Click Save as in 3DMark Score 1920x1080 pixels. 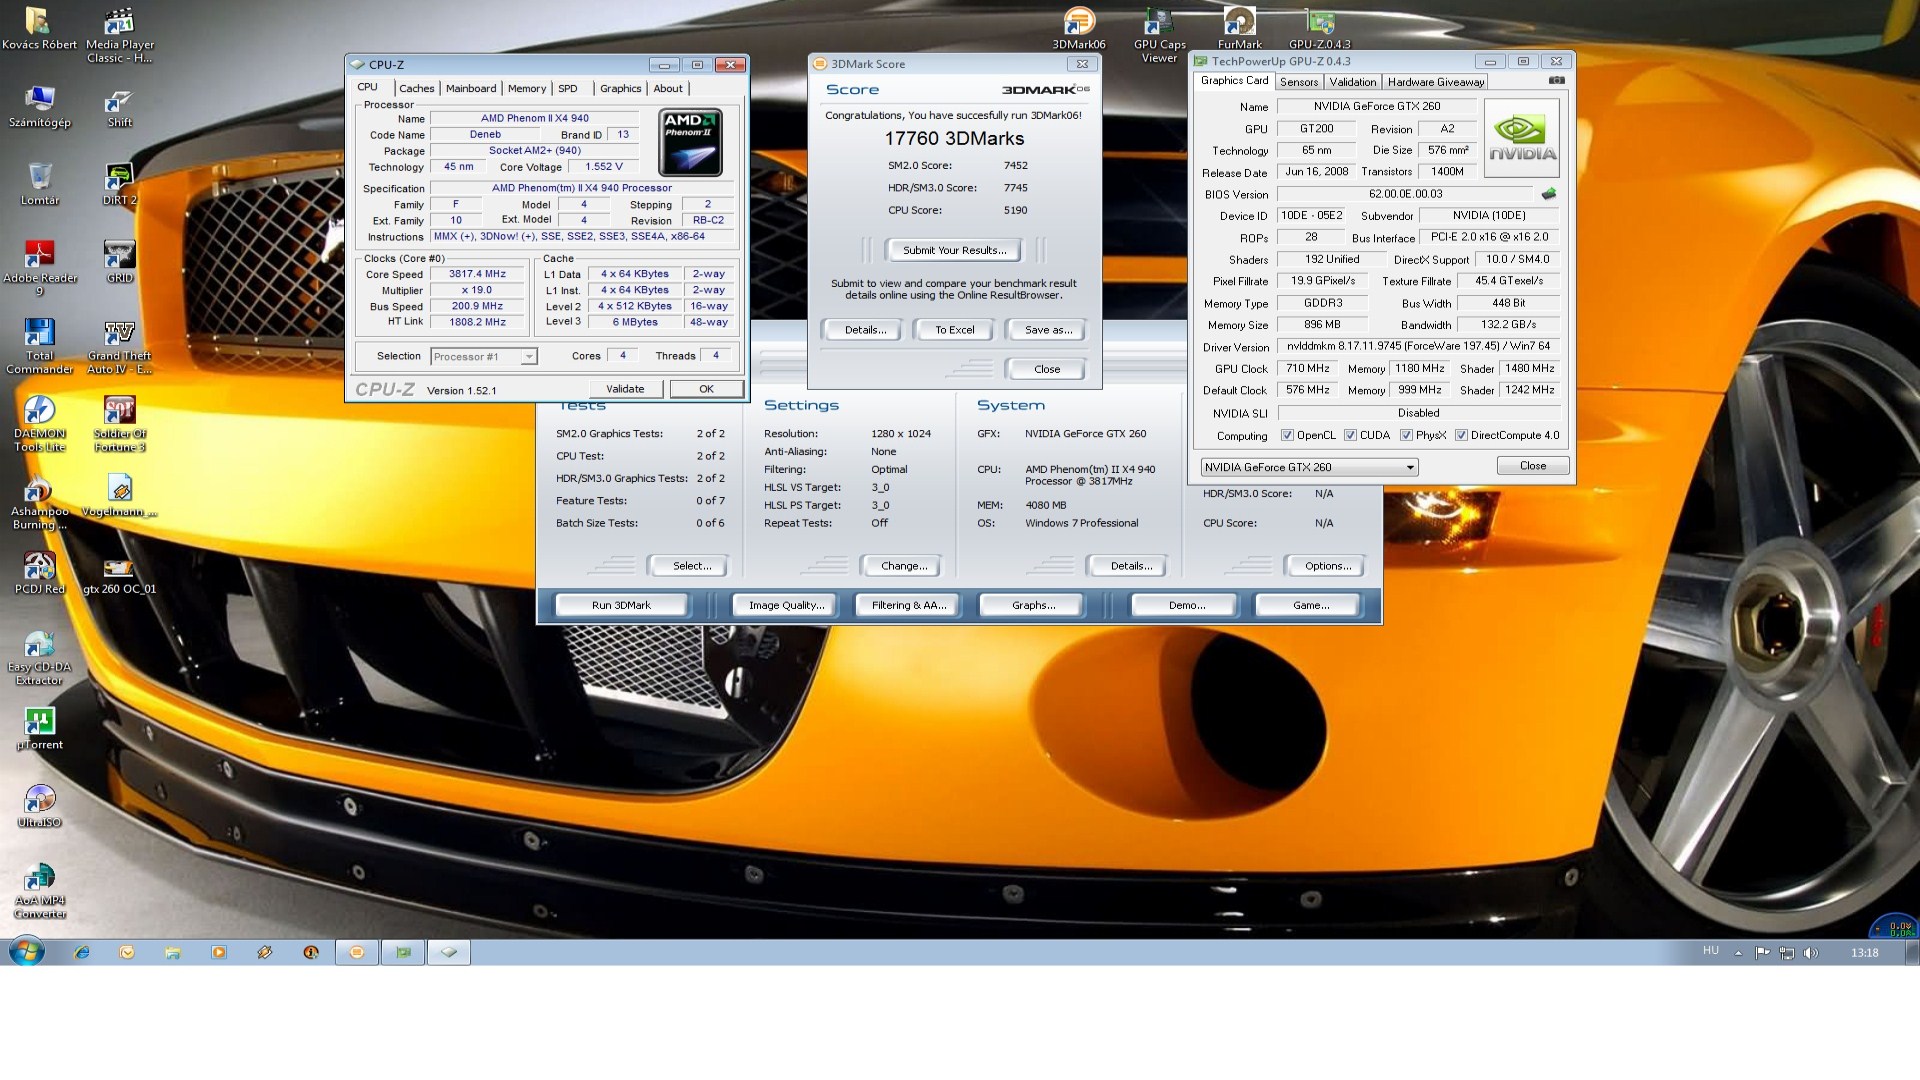1047,330
